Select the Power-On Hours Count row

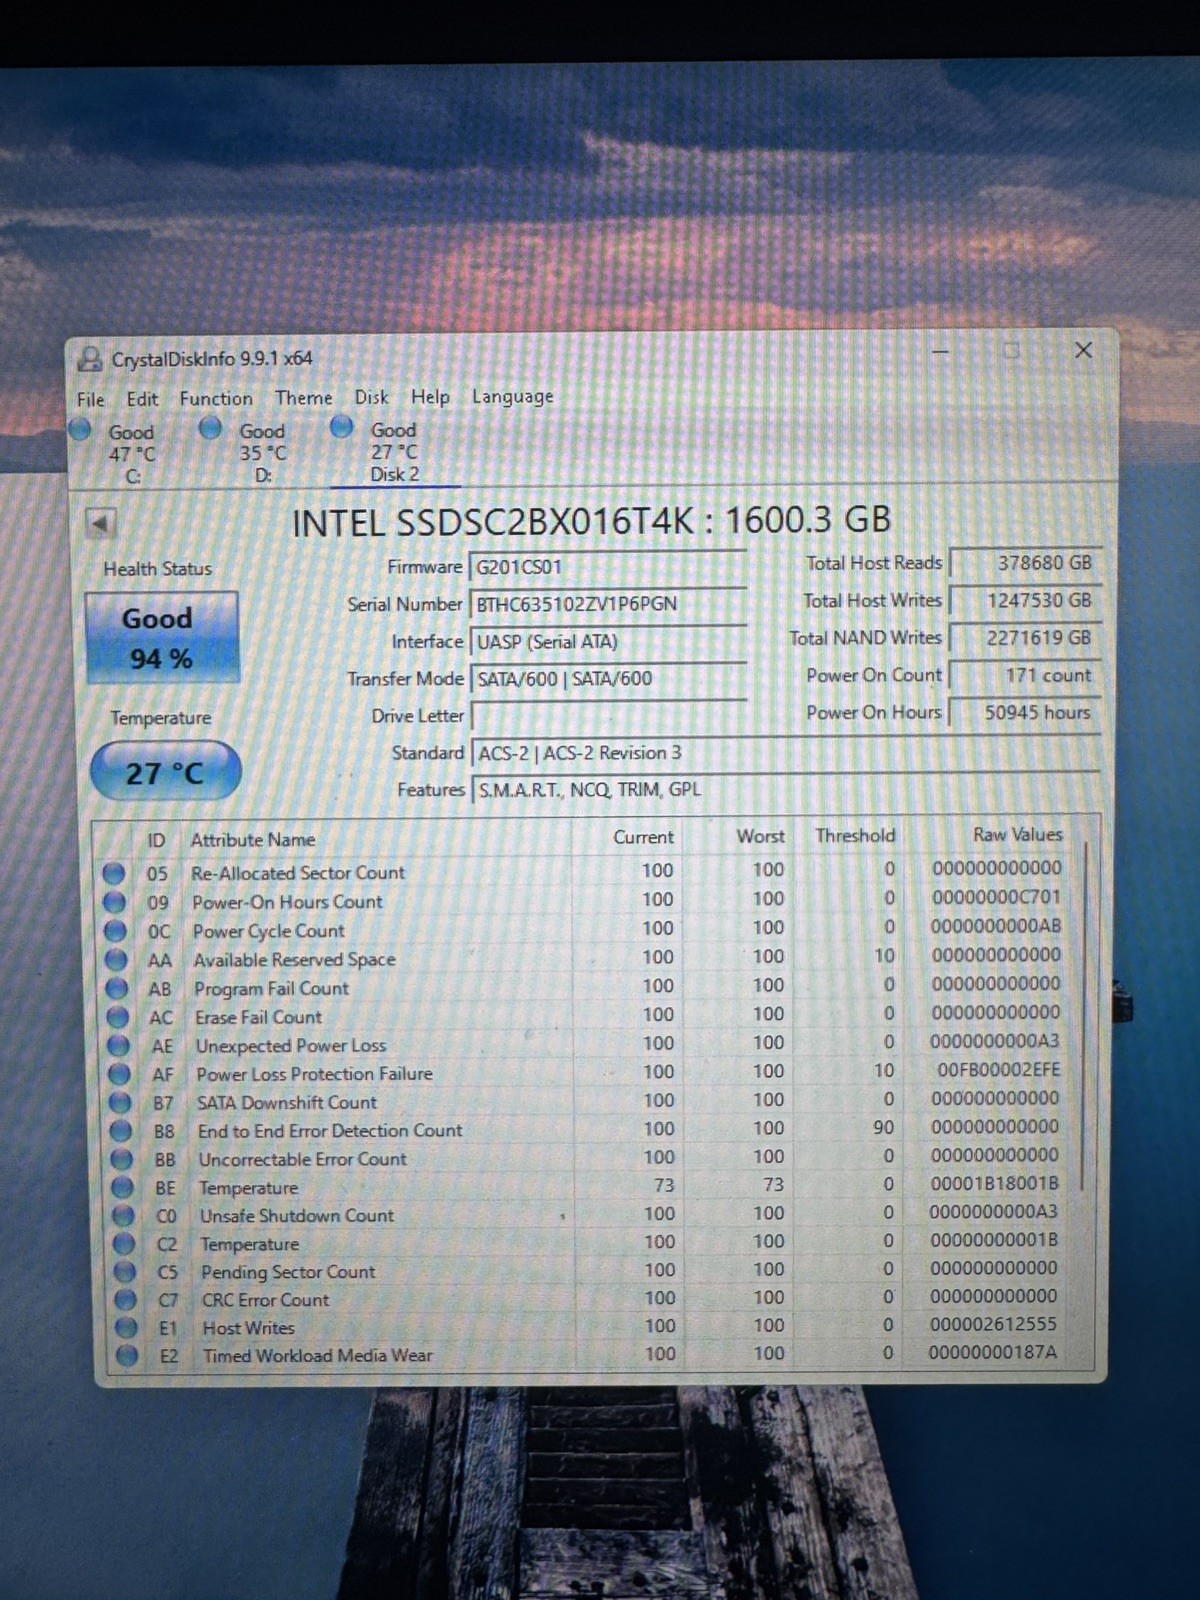[x=590, y=901]
